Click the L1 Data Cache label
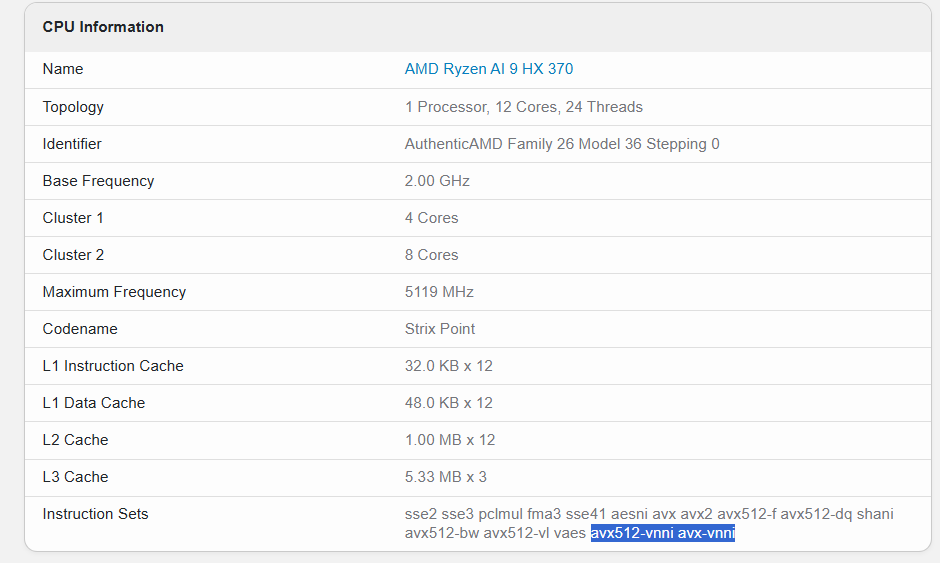 (94, 403)
